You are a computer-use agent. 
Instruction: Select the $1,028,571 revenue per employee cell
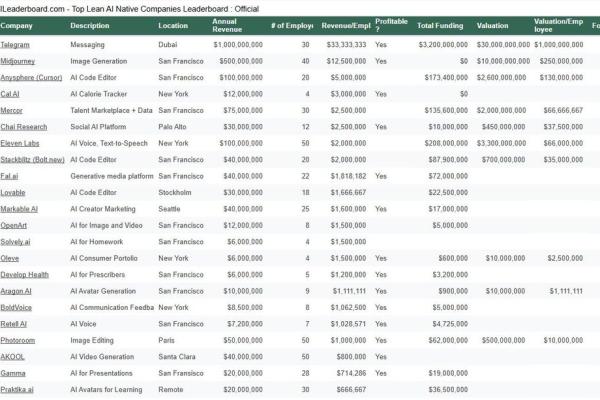(x=349, y=325)
